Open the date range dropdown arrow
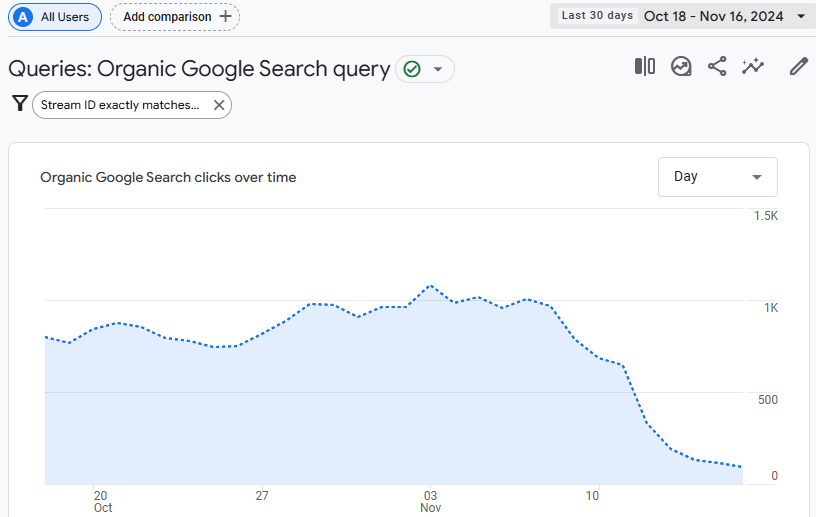This screenshot has height=517, width=816. click(x=801, y=16)
